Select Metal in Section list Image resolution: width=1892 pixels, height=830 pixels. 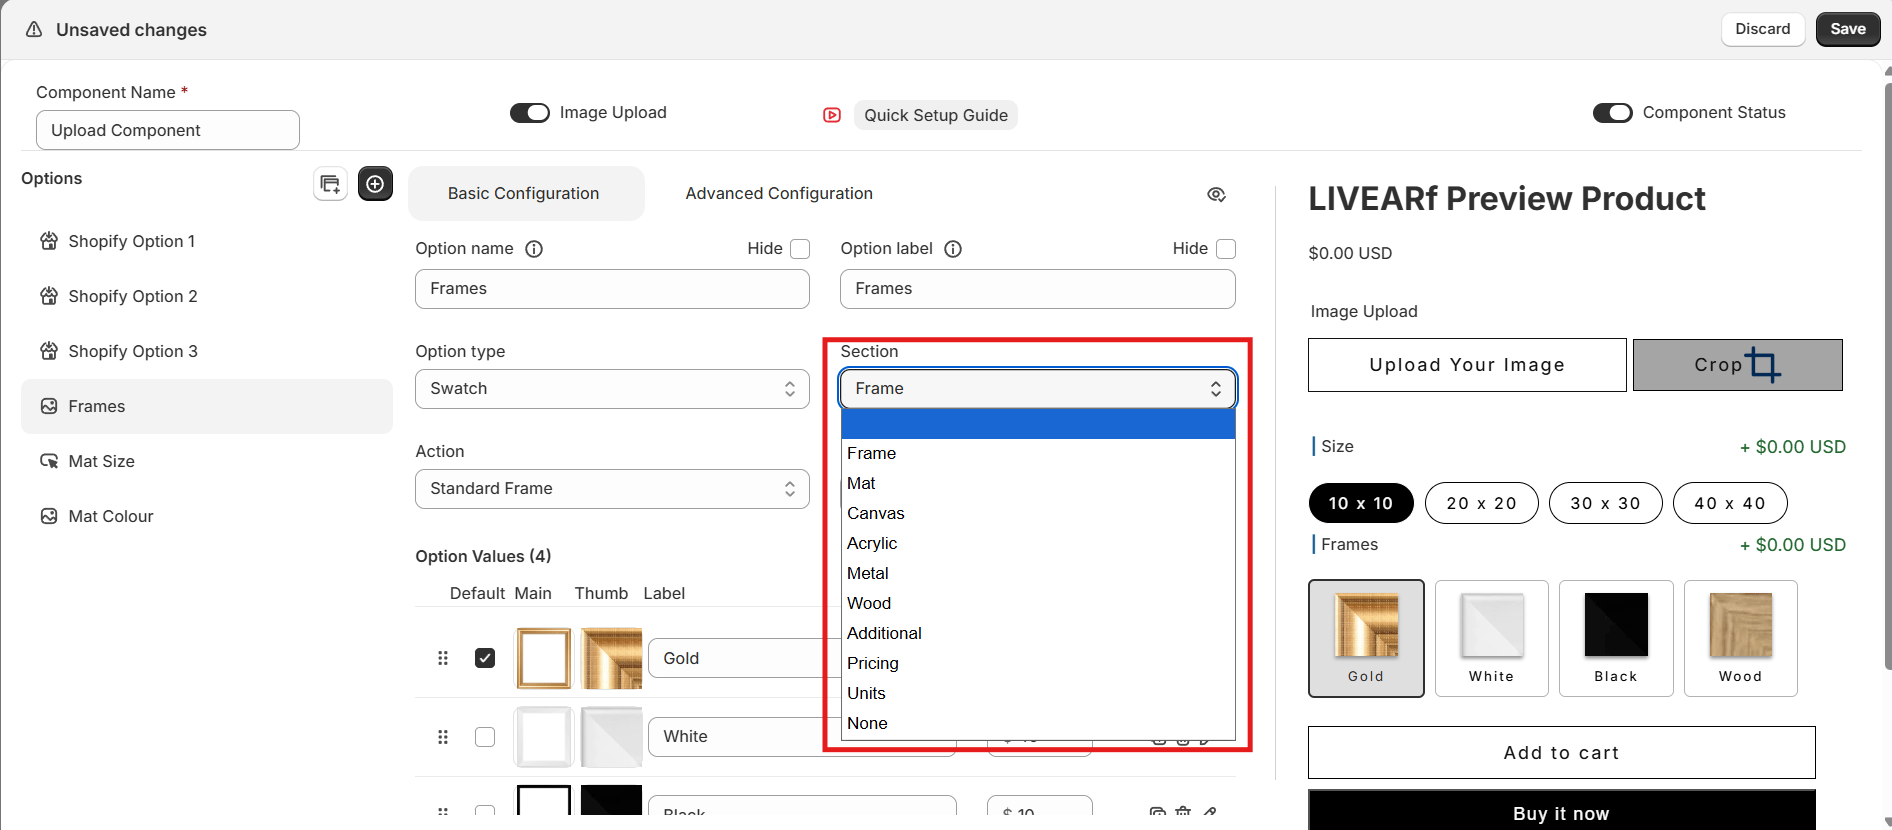click(x=1038, y=574)
